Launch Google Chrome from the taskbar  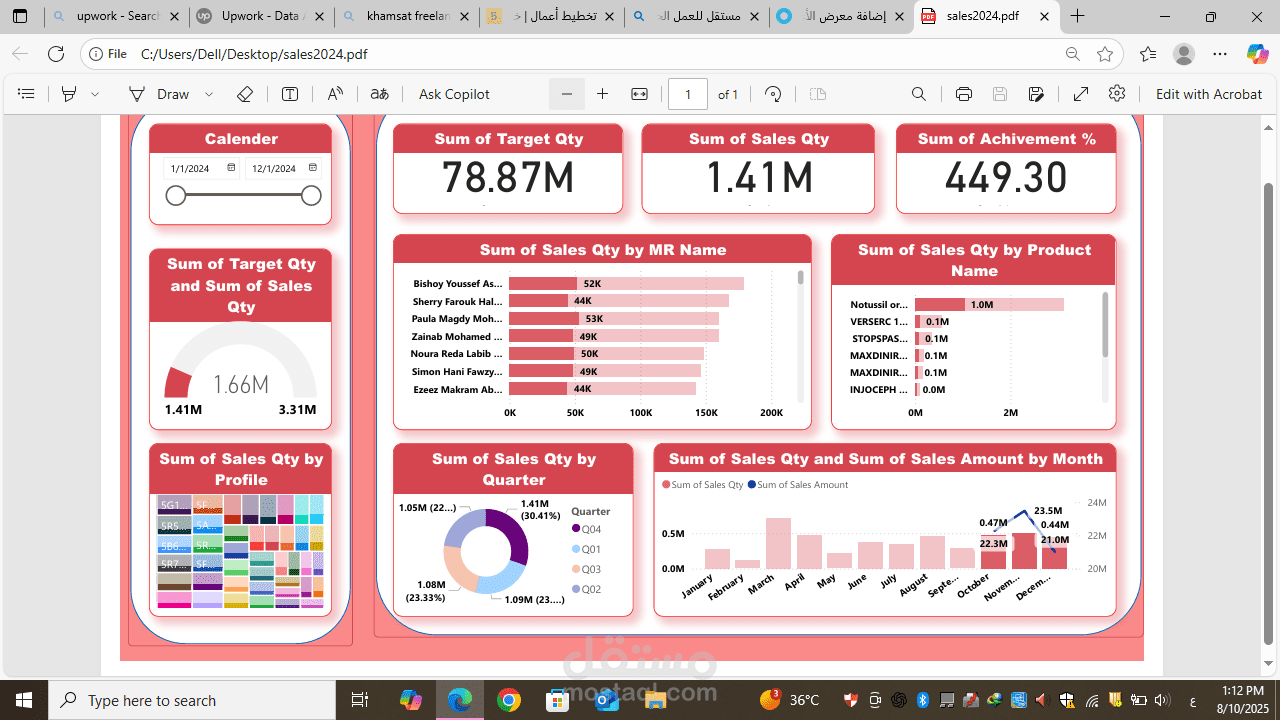pos(508,700)
